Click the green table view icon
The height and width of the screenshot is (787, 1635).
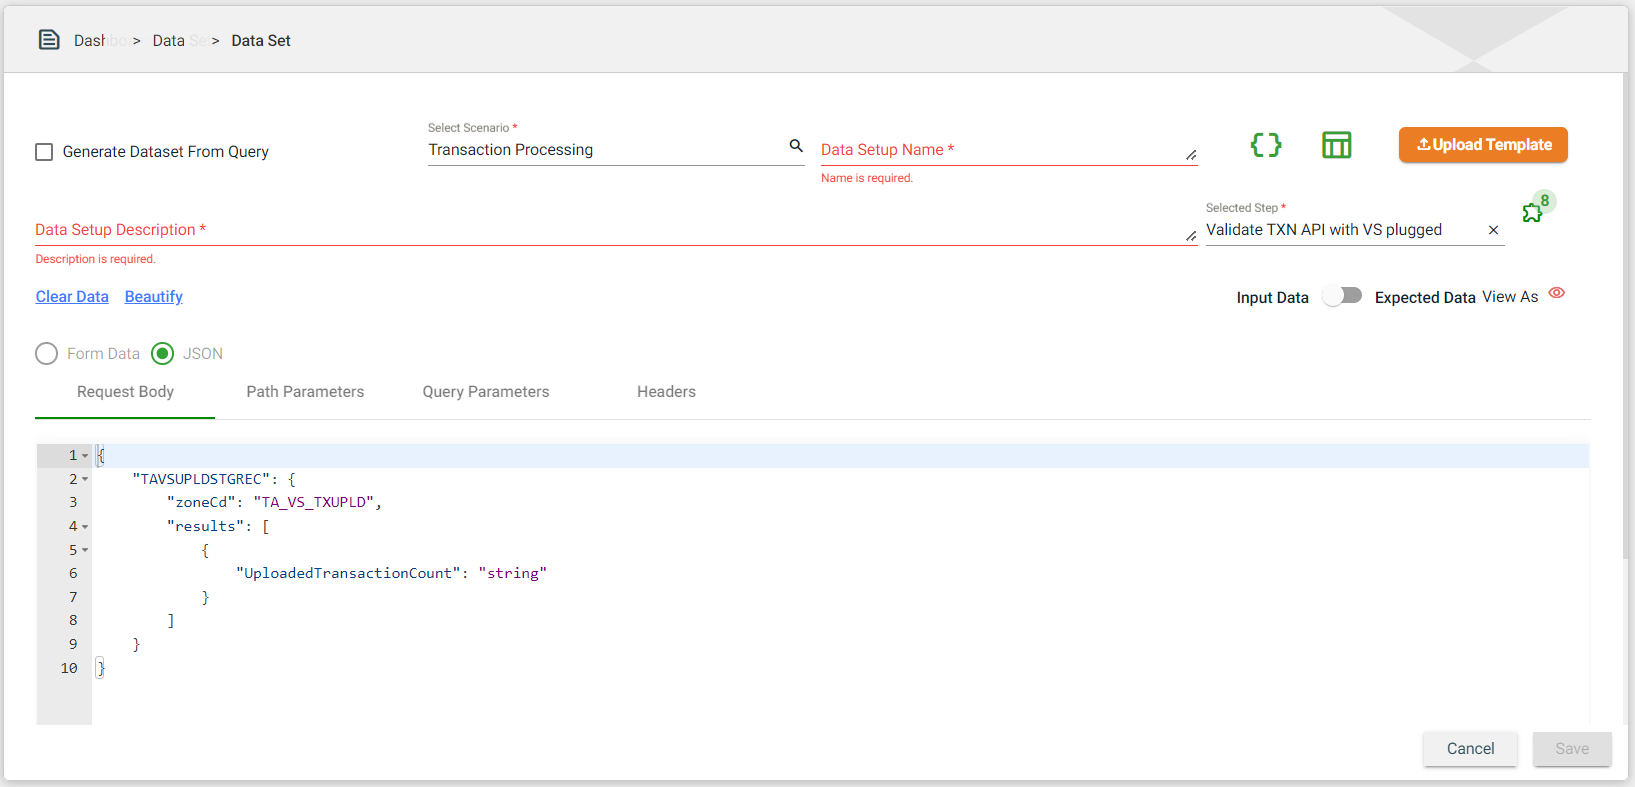1336,145
